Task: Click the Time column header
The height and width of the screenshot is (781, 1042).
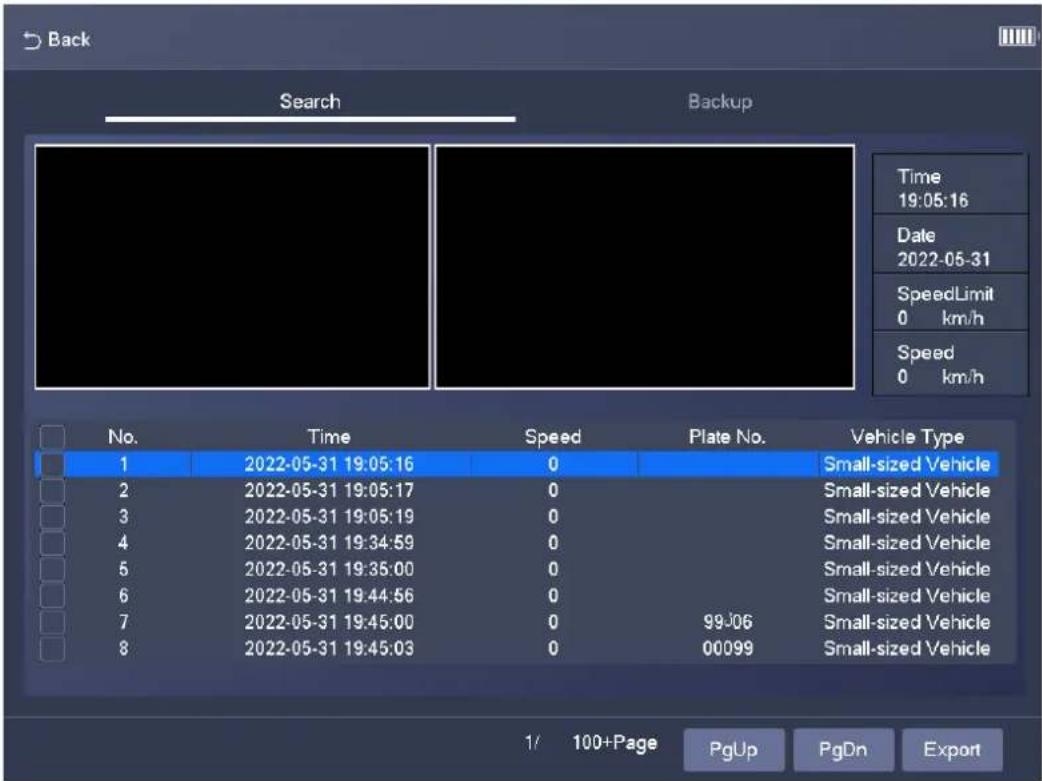Action: (x=329, y=437)
